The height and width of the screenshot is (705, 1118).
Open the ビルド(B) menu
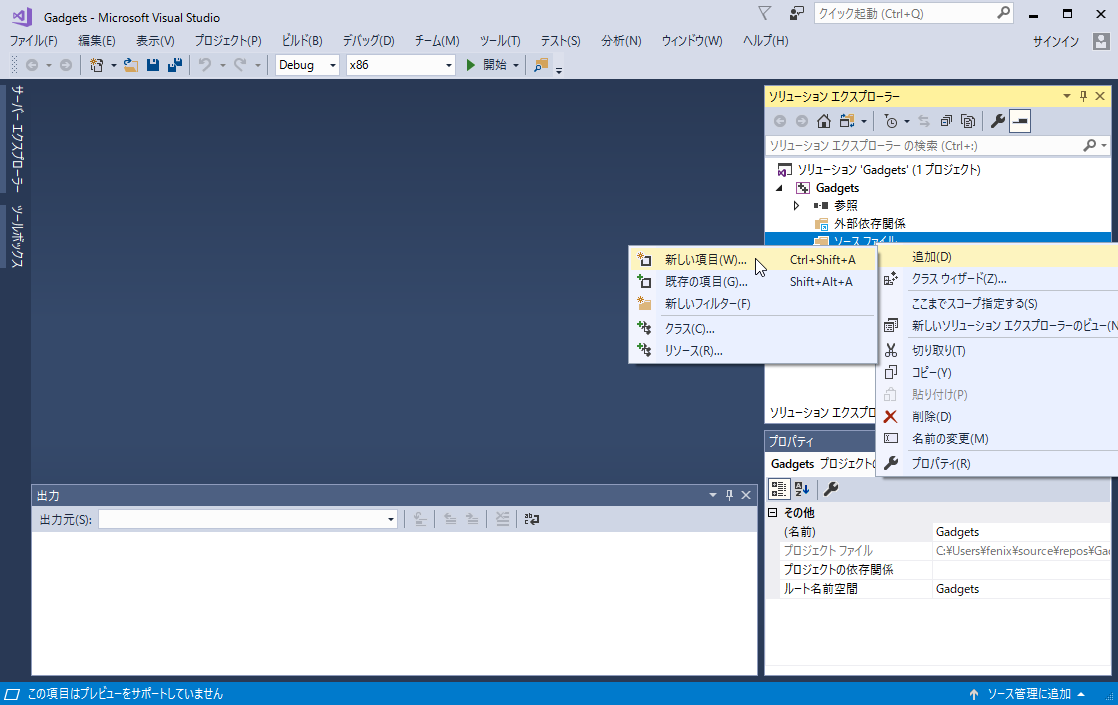coord(302,41)
